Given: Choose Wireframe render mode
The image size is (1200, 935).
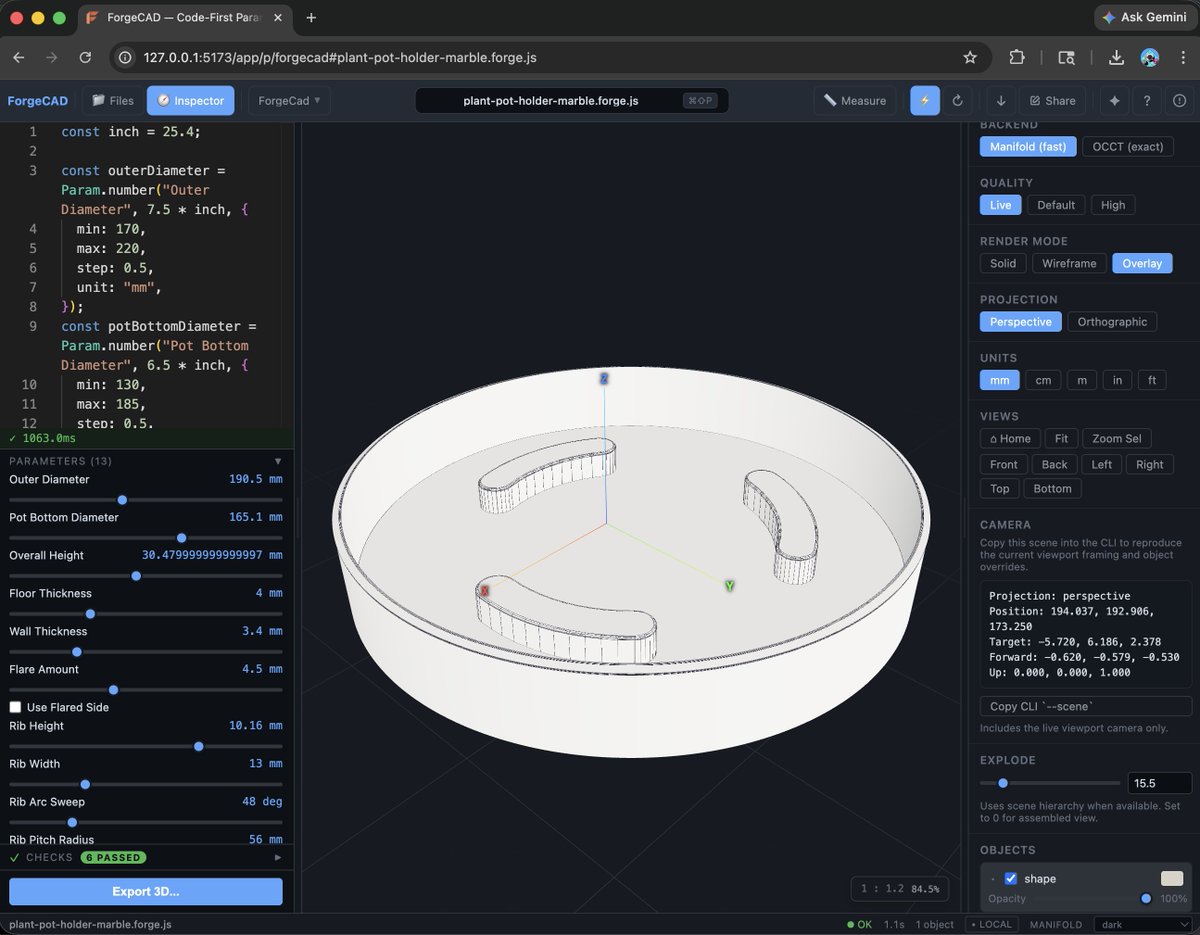Looking at the screenshot, I should [1069, 263].
